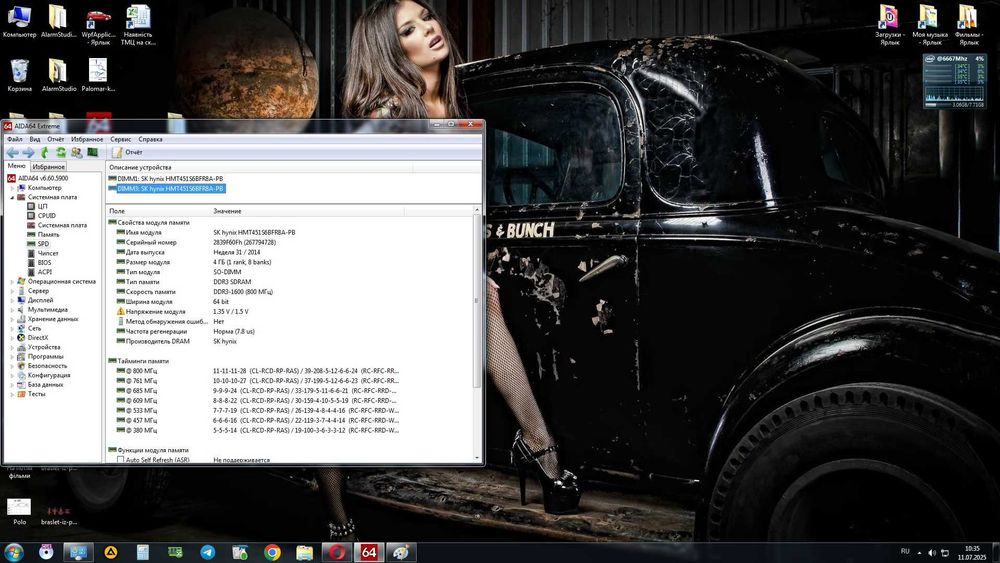1000x563 pixels.
Task: Open the Справка menu
Action: click(x=151, y=139)
